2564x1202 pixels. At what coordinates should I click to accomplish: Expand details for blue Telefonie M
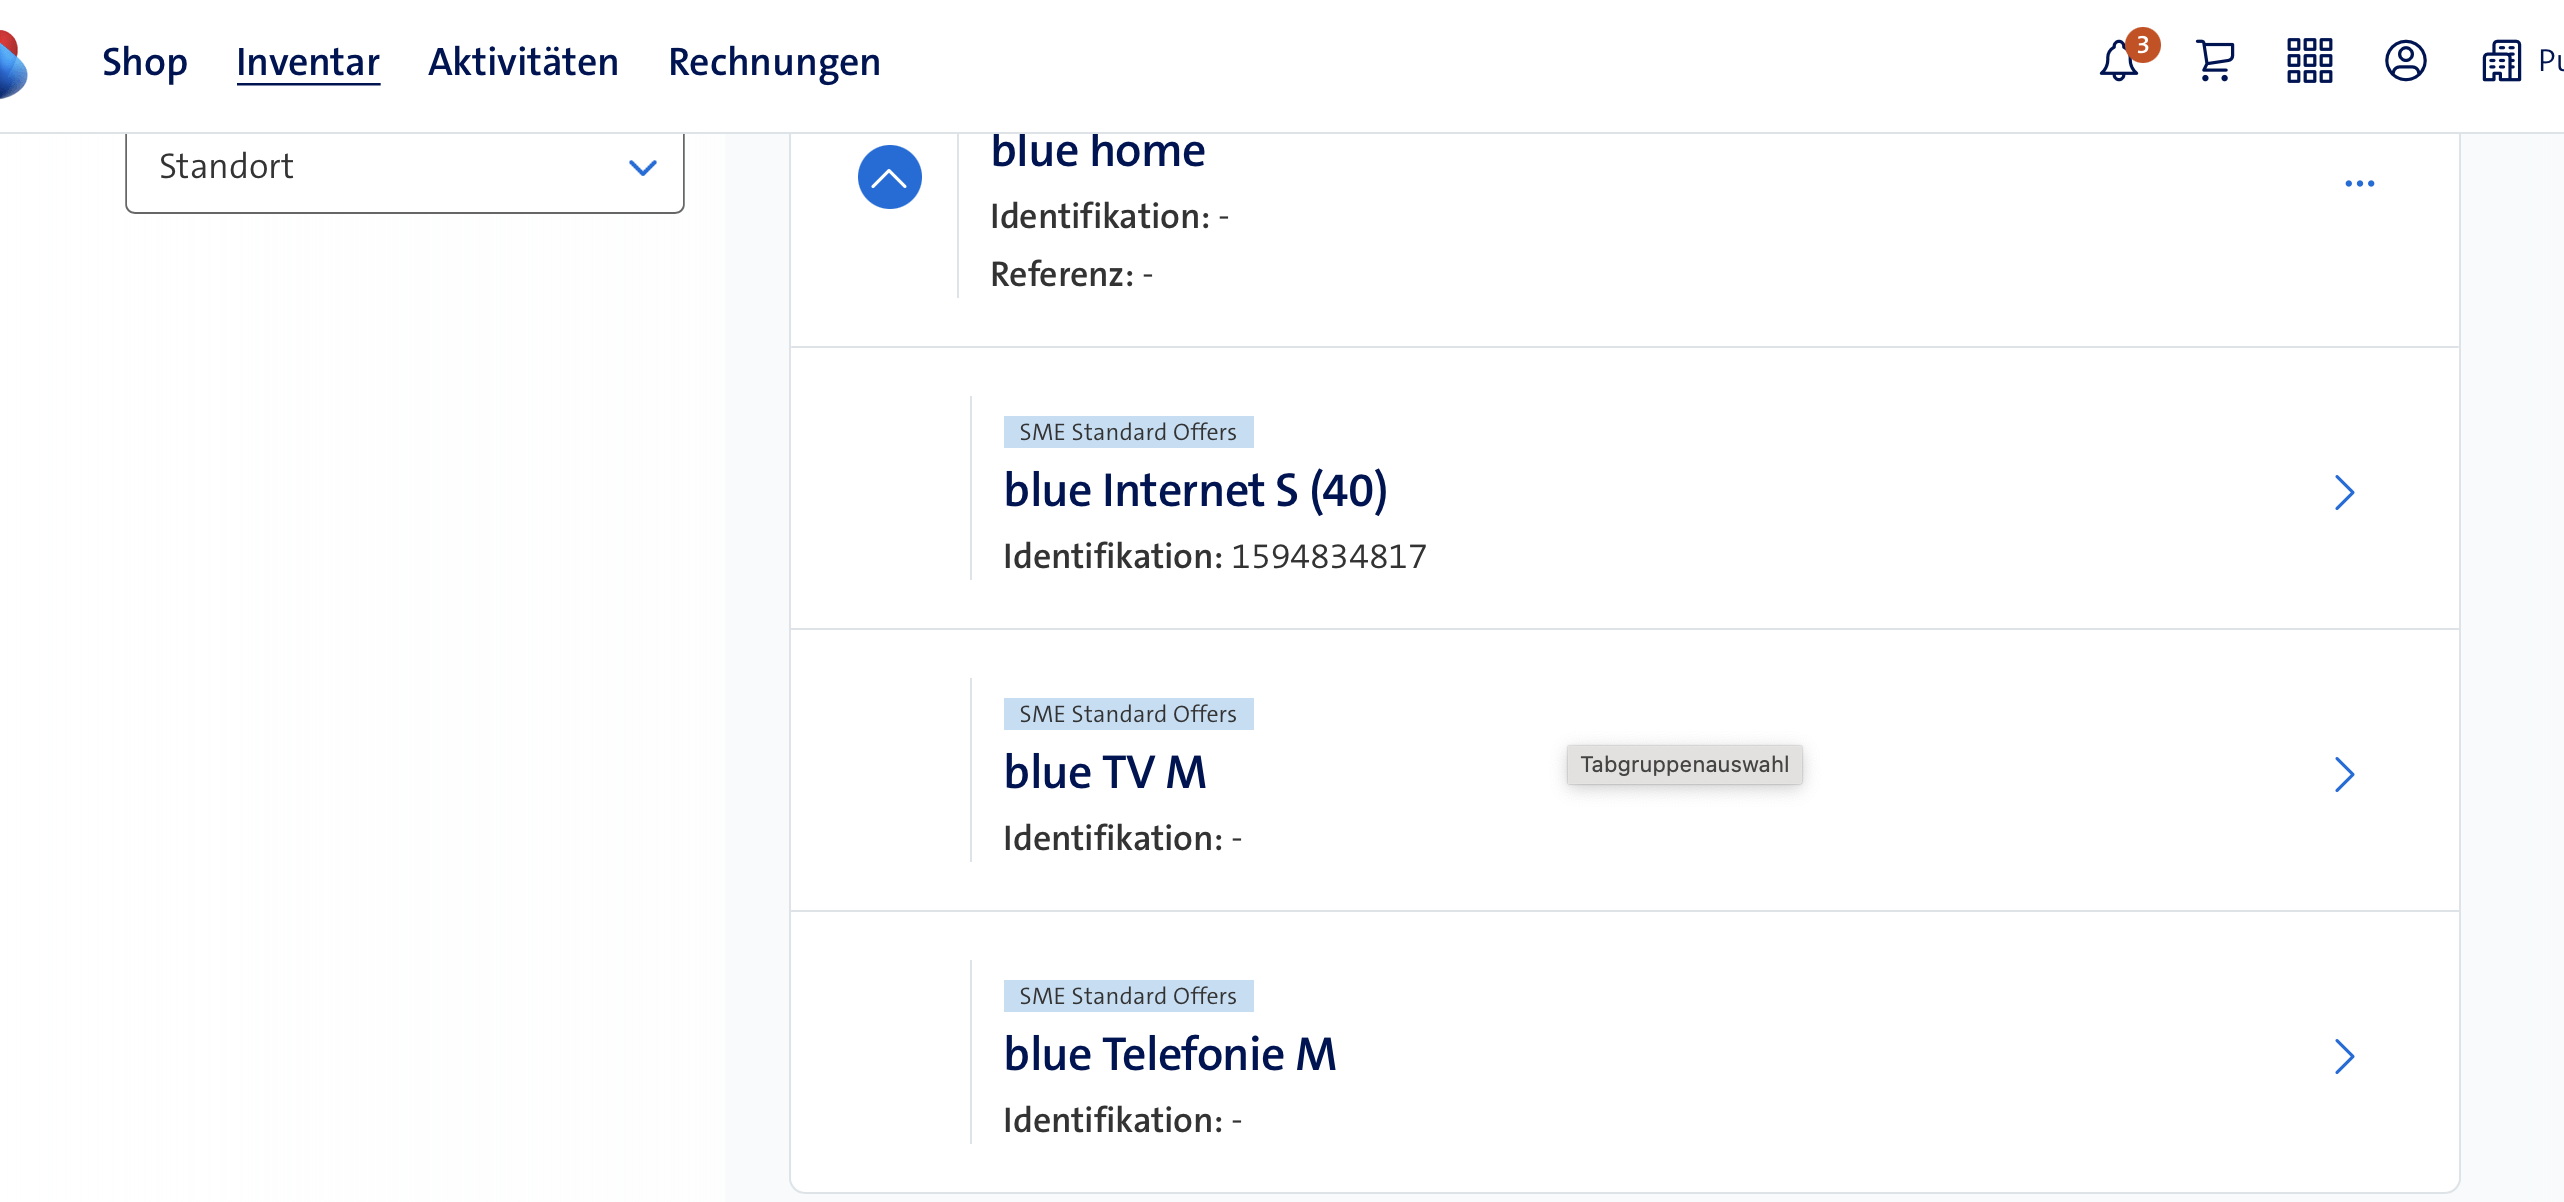coord(2346,1057)
